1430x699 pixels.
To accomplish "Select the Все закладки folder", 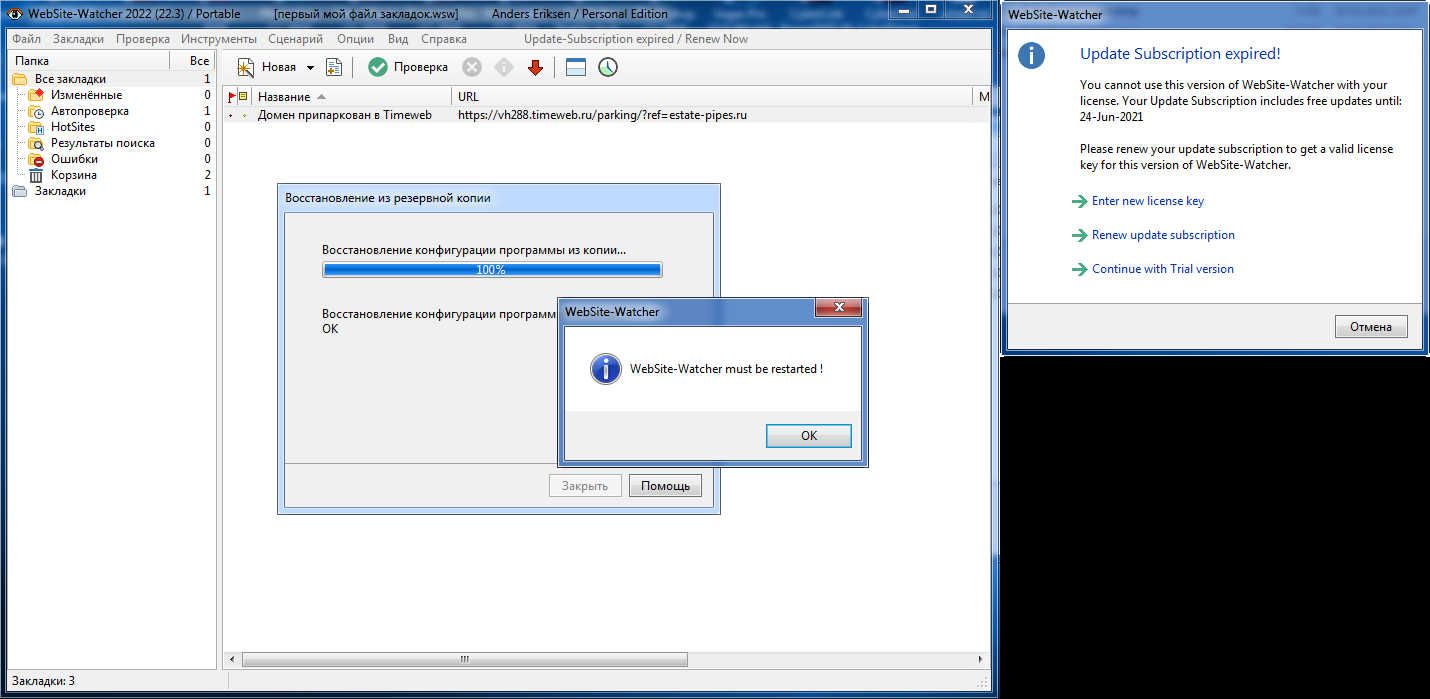I will pos(70,79).
